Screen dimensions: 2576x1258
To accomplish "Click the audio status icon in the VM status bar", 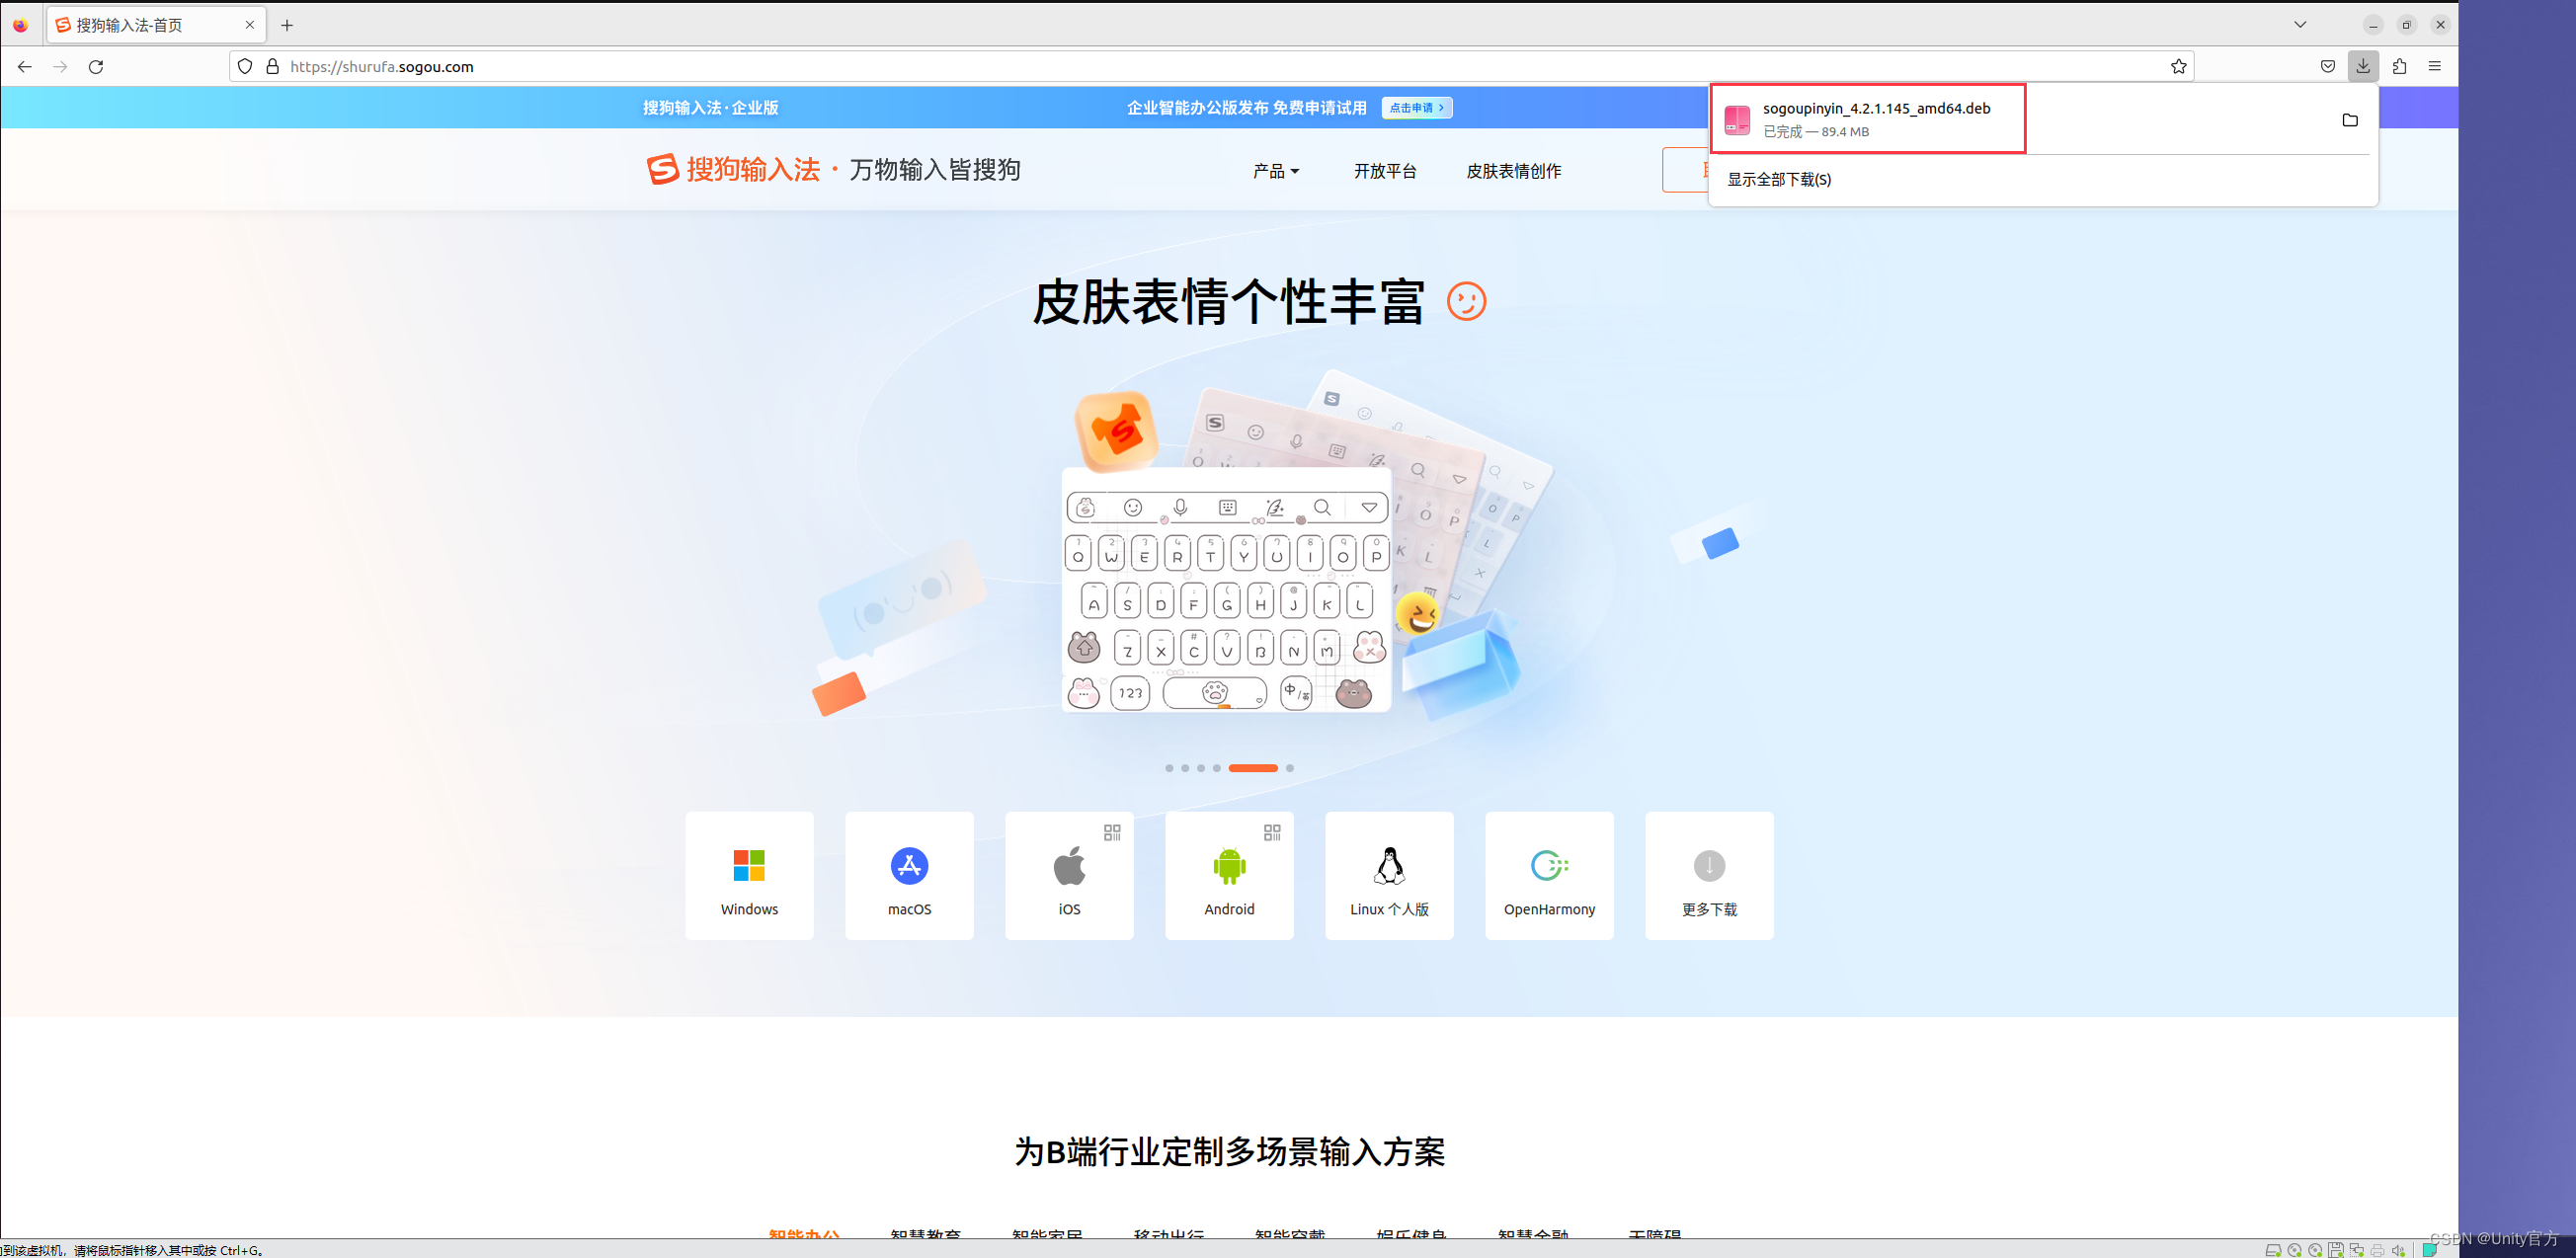I will coord(2398,1249).
